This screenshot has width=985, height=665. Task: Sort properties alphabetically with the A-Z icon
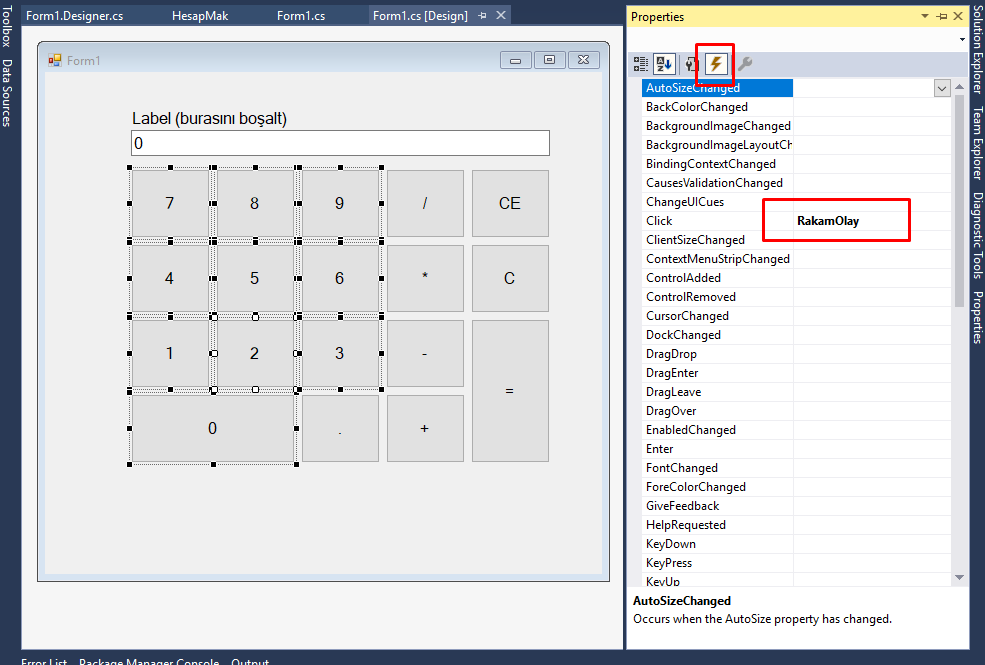(x=664, y=64)
